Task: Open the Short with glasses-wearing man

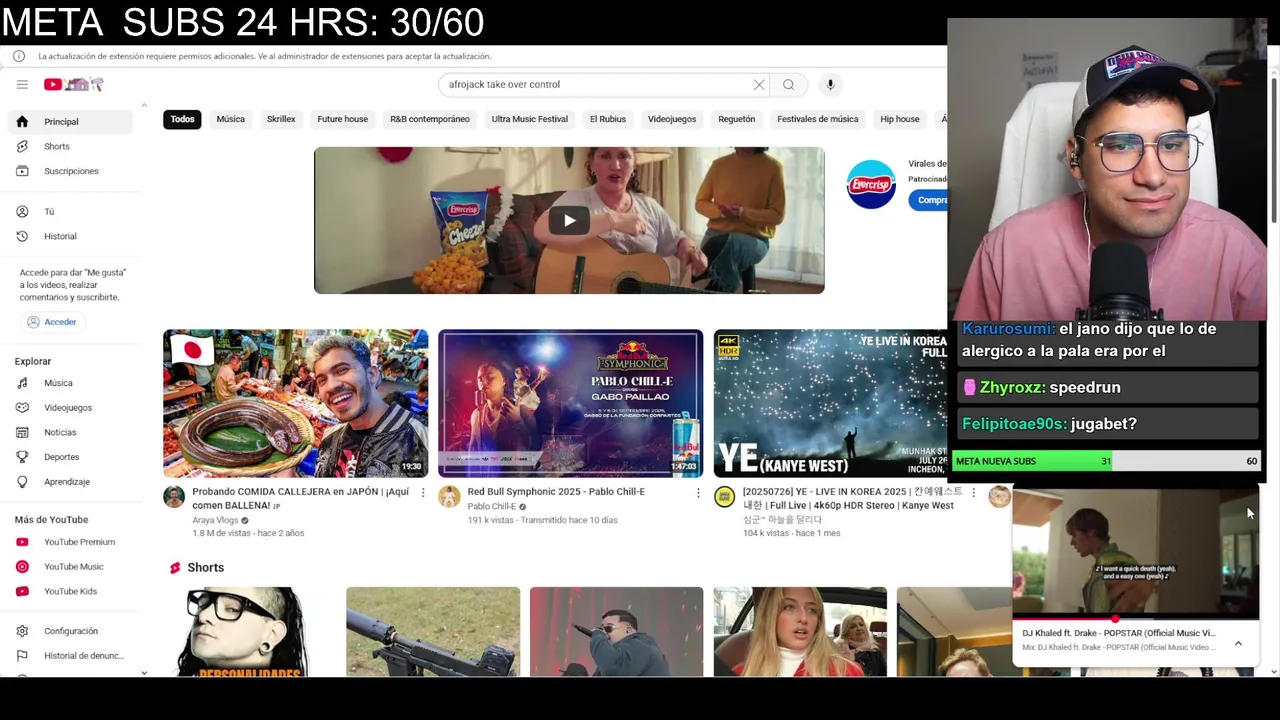Action: 250,632
